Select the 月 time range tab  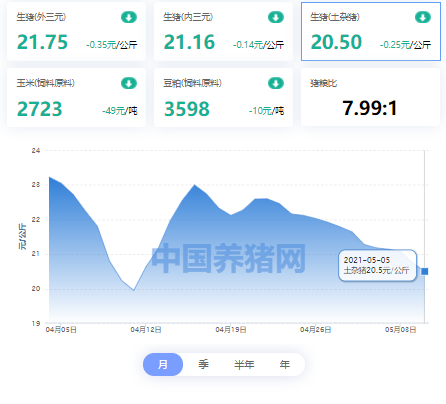click(x=163, y=364)
